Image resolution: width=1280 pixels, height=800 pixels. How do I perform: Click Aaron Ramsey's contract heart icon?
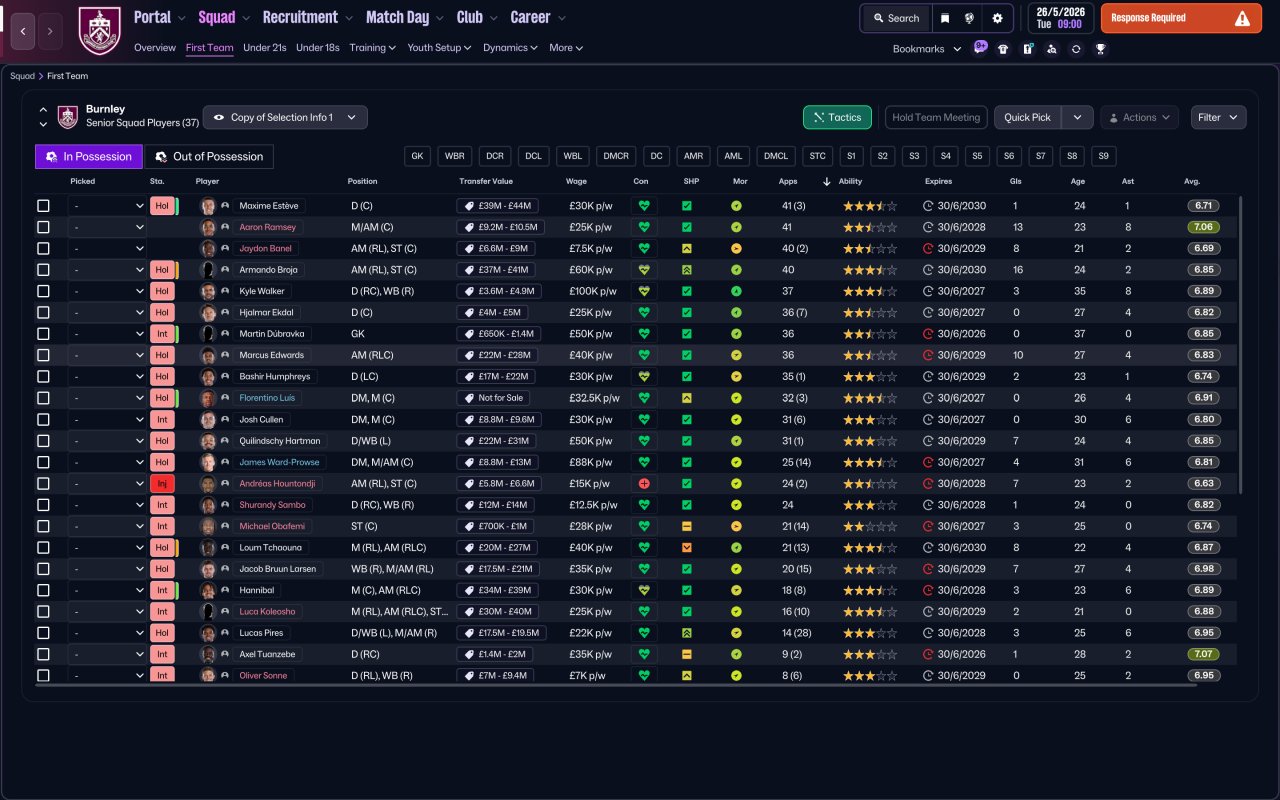pyautogui.click(x=644, y=227)
